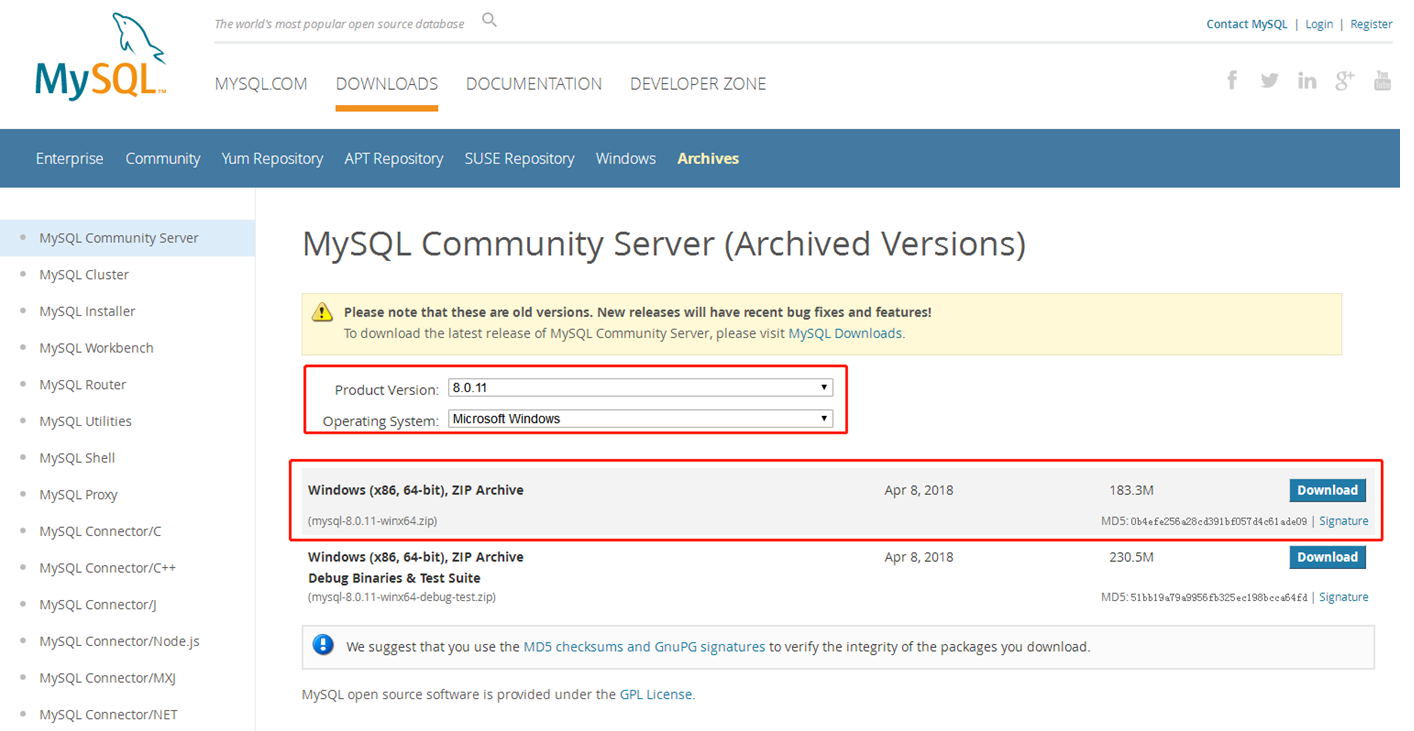Viewport: 1414px width, 731px height.
Task: Visit MySQL Facebook page icon
Action: pyautogui.click(x=1232, y=80)
